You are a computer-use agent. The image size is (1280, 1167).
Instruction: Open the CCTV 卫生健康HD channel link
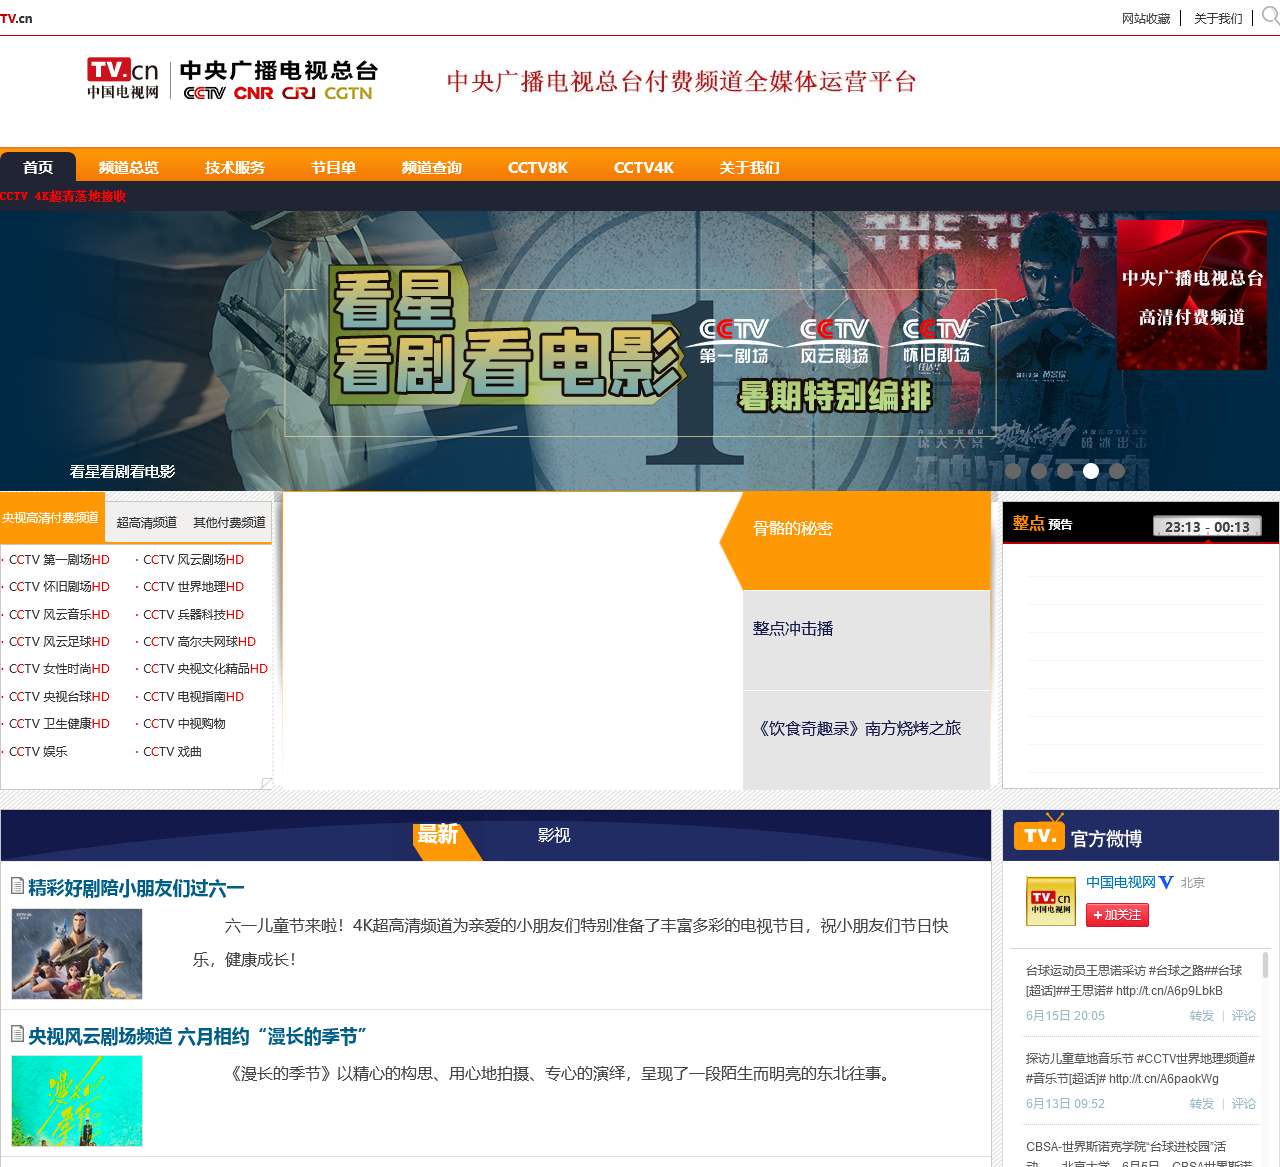click(x=59, y=723)
